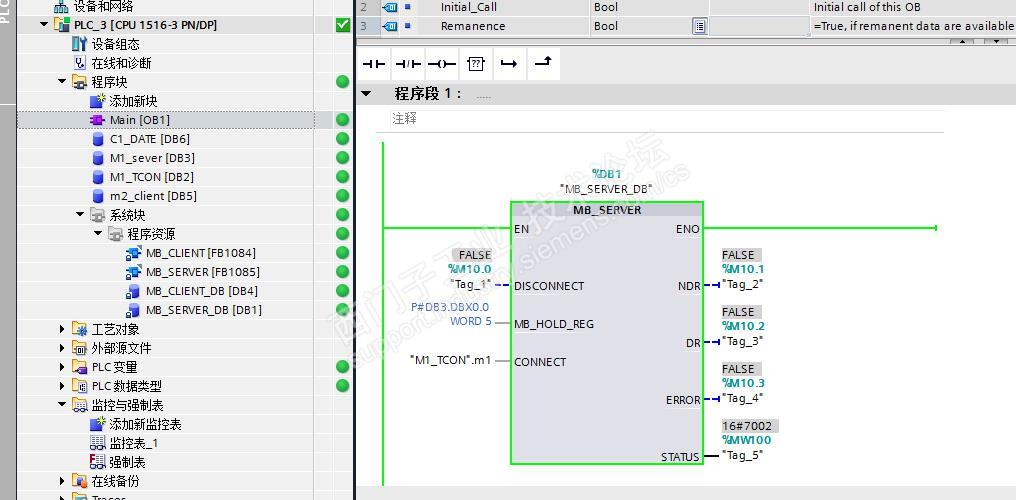This screenshot has height=500, width=1016.
Task: Open M1_TCON [DB2] data block
Action: [151, 177]
